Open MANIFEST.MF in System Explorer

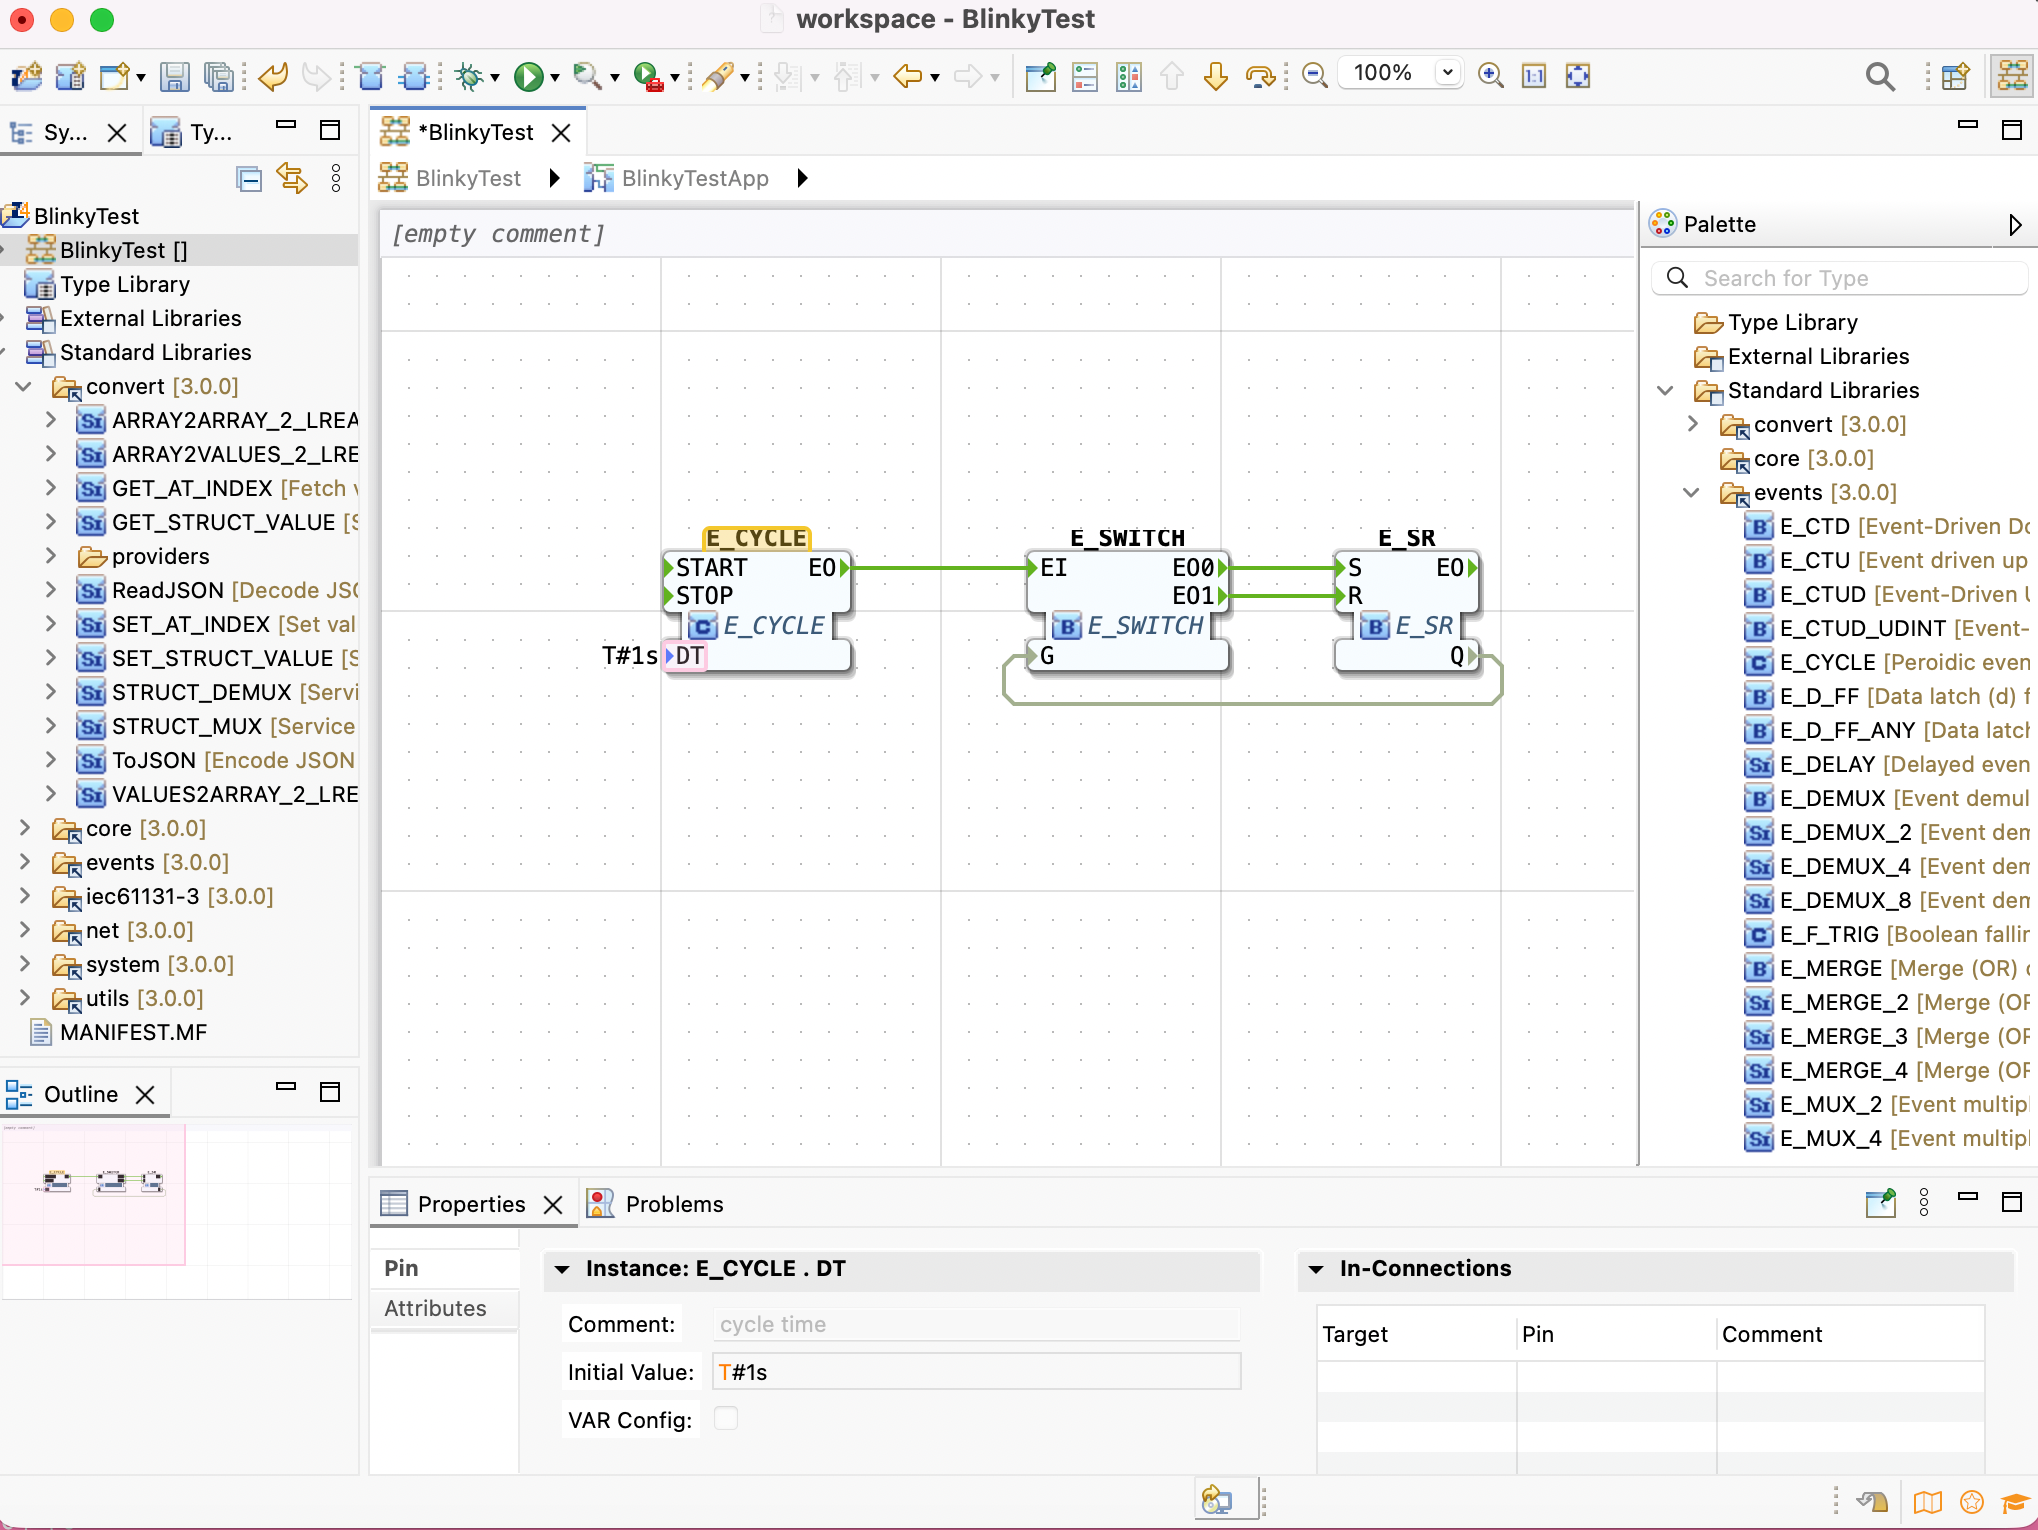133,1032
